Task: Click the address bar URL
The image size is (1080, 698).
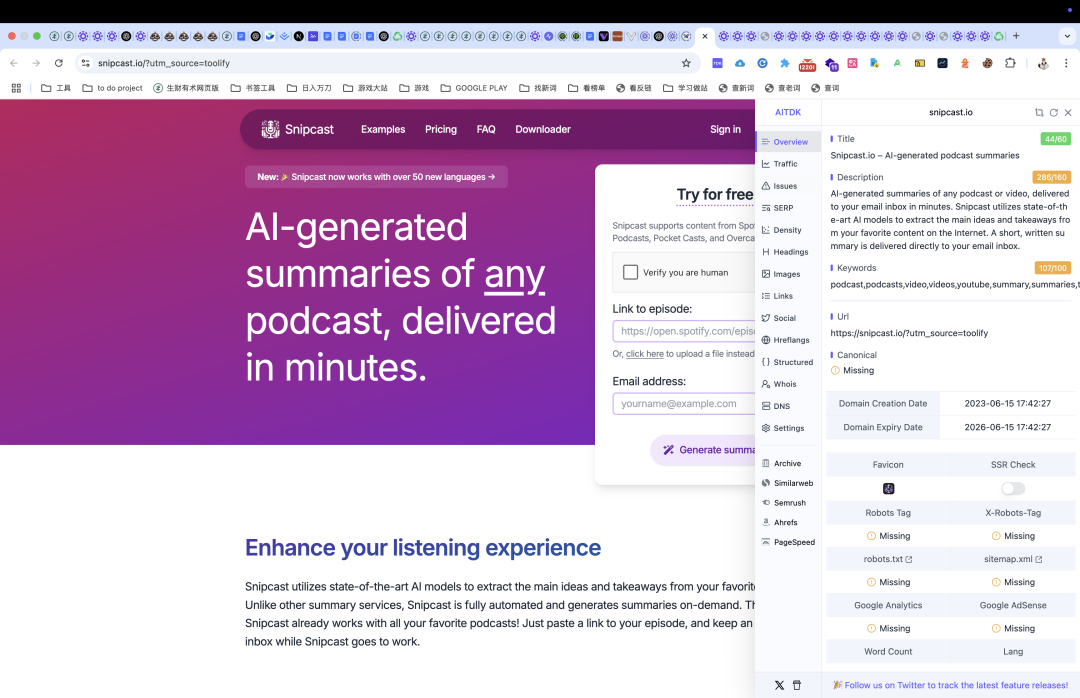Action: 164,63
